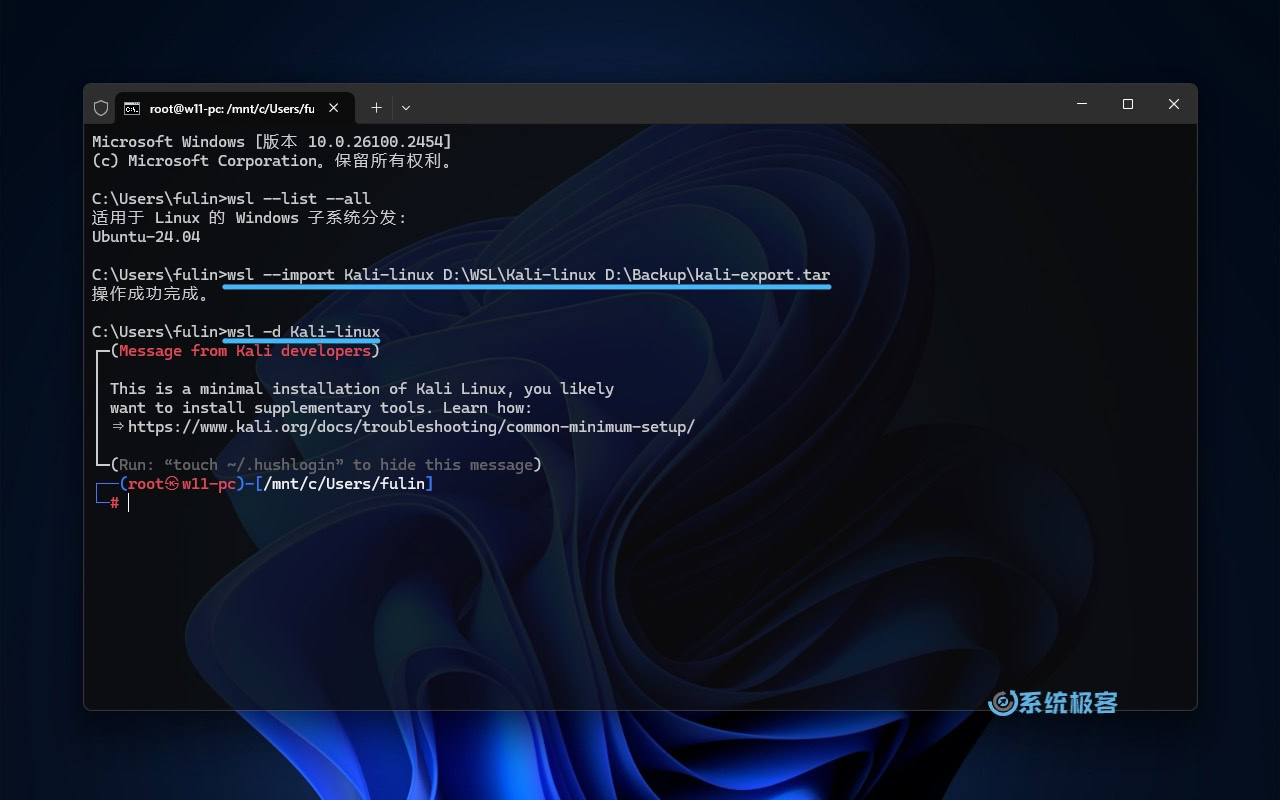This screenshot has height=800, width=1280.
Task: Click the 'Message from Kali developers' heading
Action: click(x=245, y=351)
